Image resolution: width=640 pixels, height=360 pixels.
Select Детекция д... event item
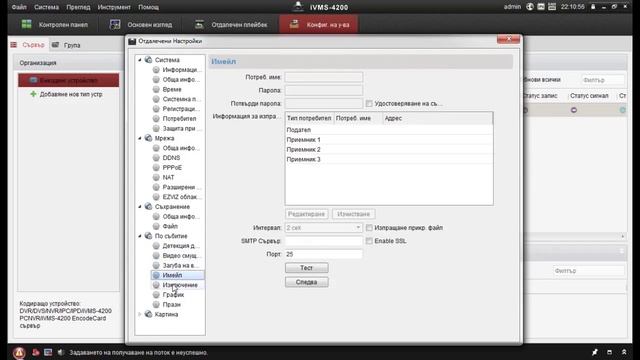pos(181,246)
